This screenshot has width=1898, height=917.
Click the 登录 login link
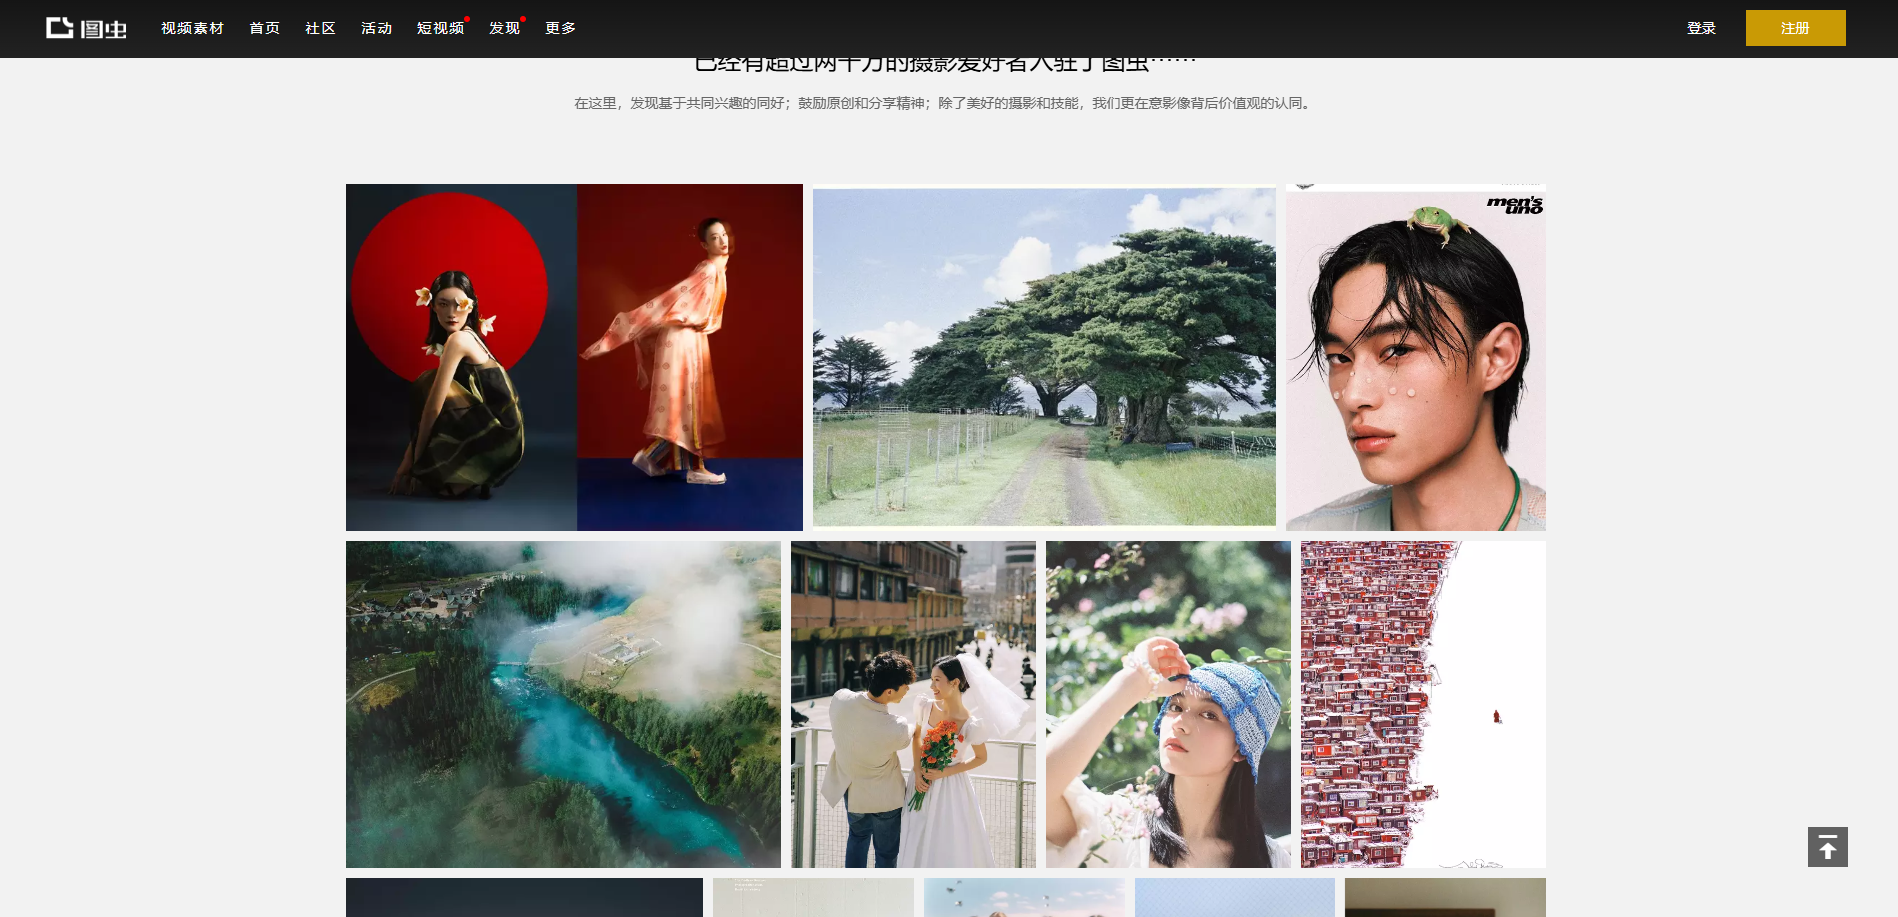pos(1701,28)
